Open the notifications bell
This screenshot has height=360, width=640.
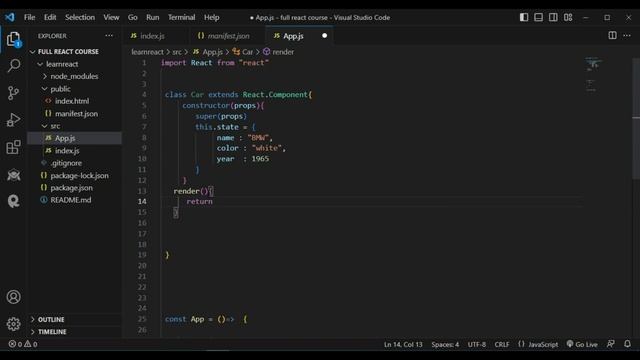point(627,344)
